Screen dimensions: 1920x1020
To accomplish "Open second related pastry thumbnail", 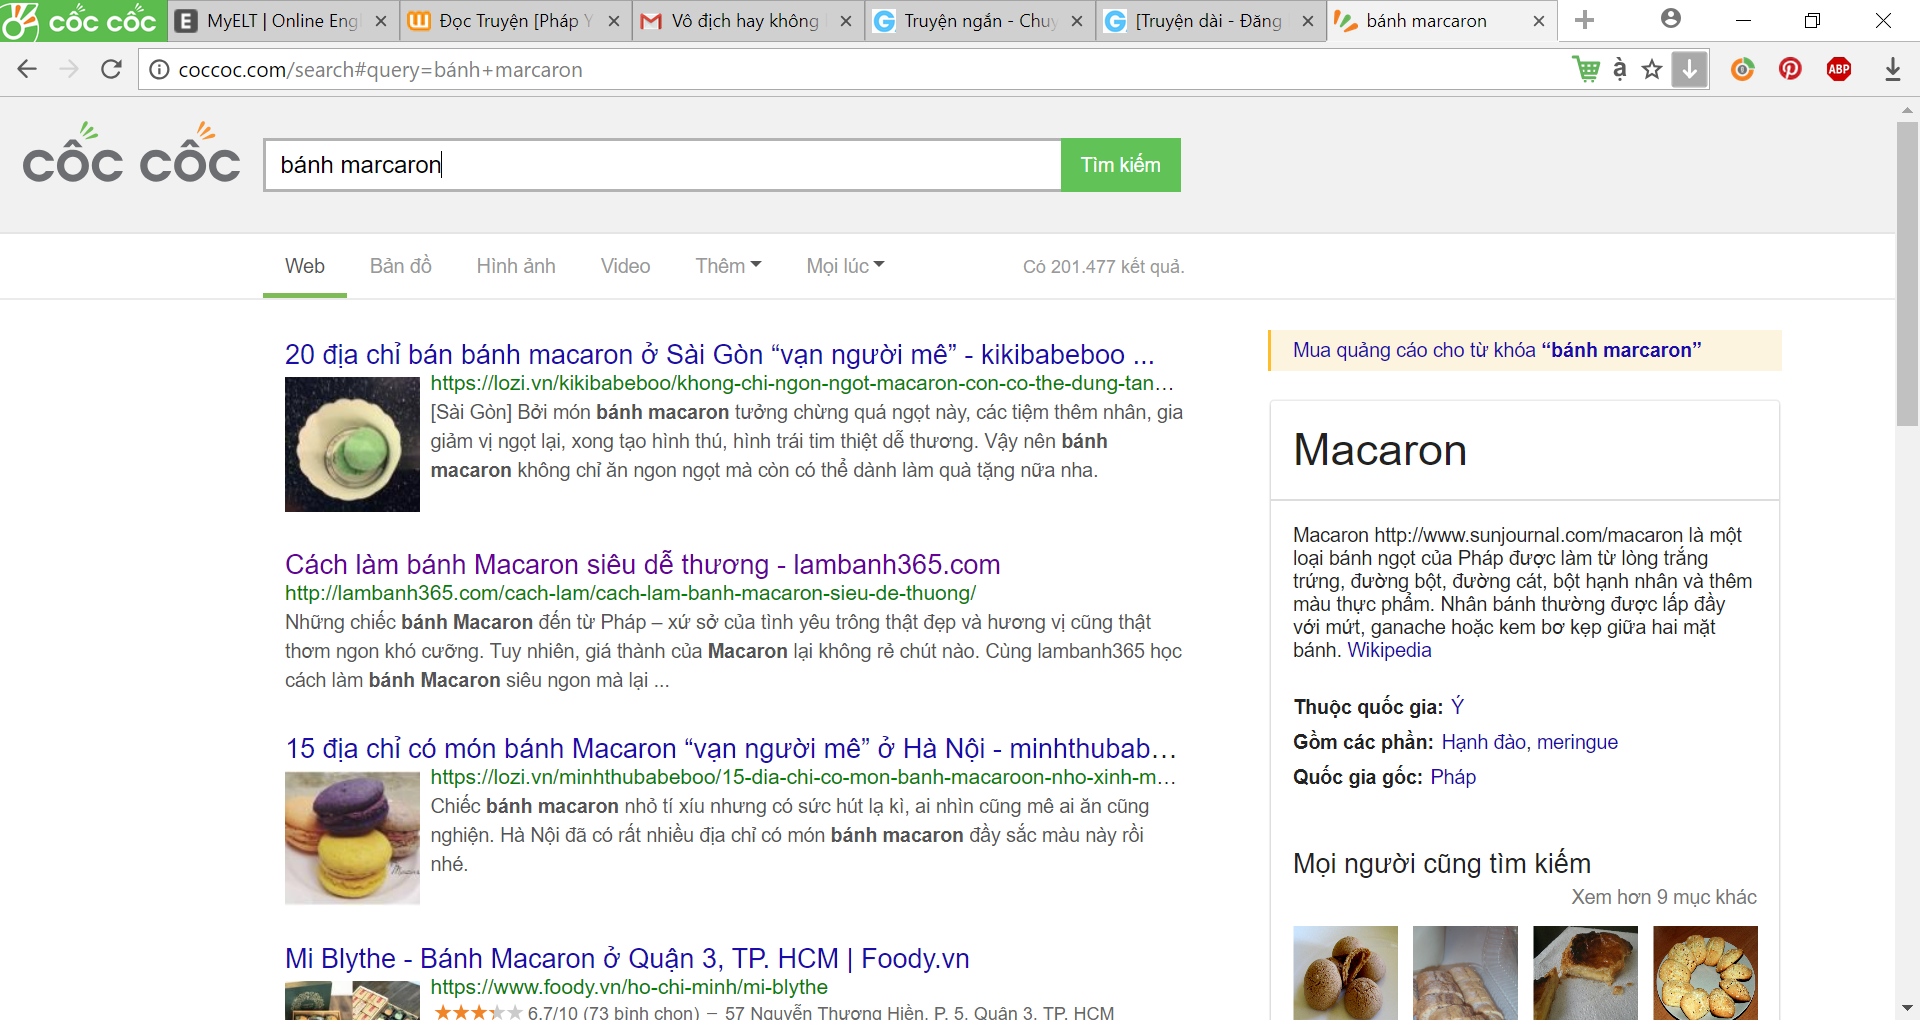I will pyautogui.click(x=1465, y=973).
